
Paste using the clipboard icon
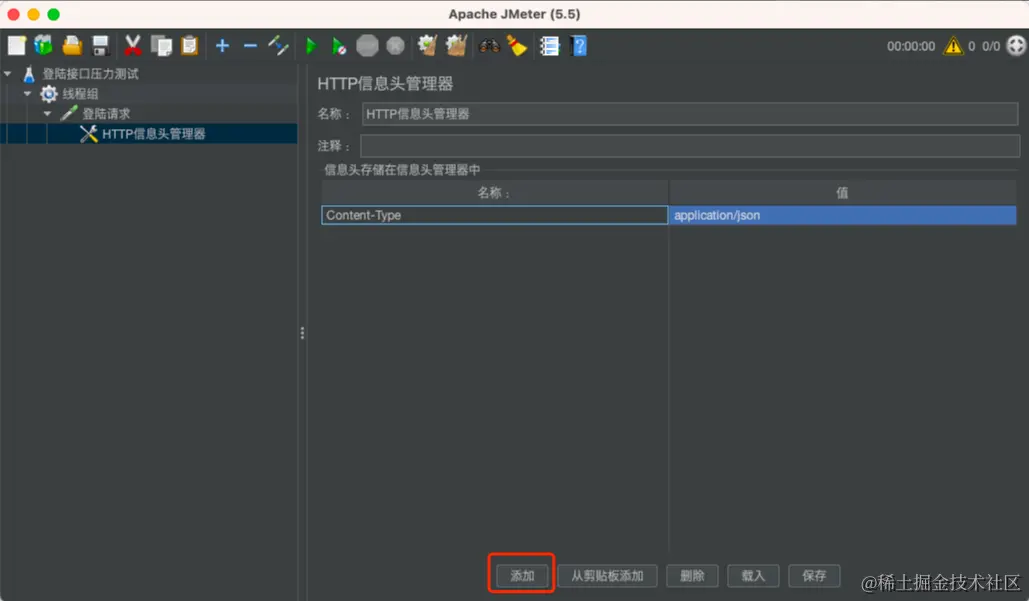point(190,45)
